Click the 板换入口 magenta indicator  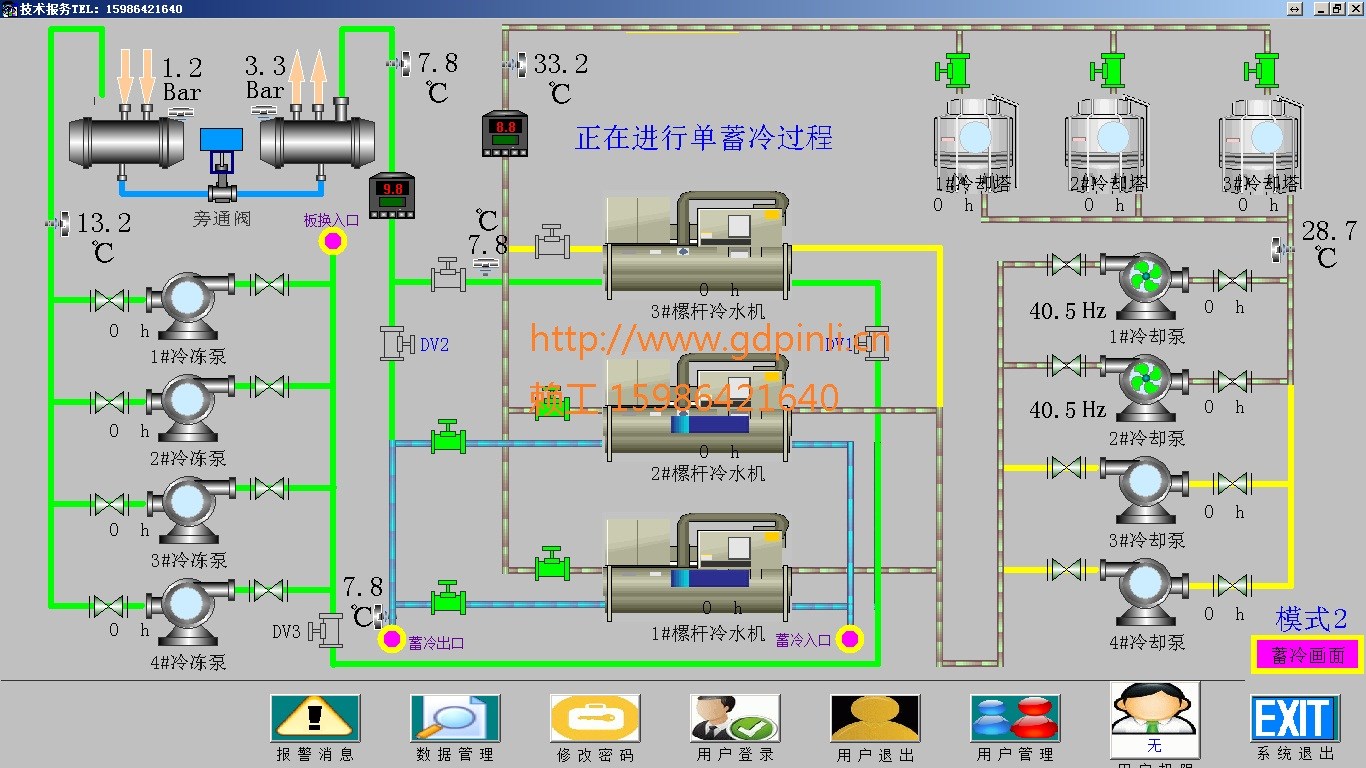click(332, 241)
